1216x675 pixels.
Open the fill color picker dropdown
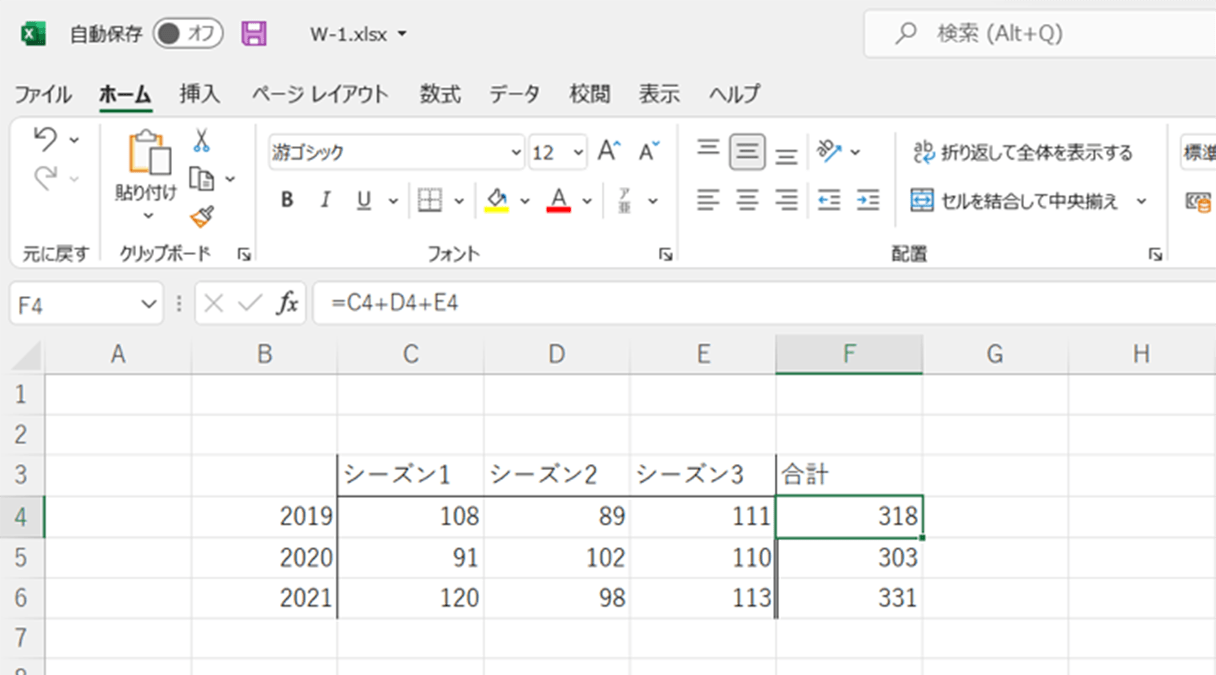pos(525,201)
